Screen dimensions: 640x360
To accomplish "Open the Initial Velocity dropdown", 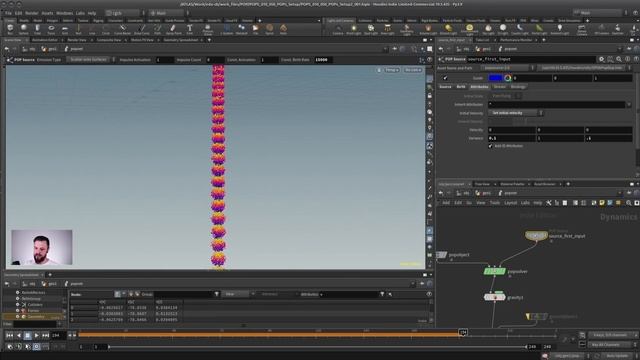I will click(516, 113).
